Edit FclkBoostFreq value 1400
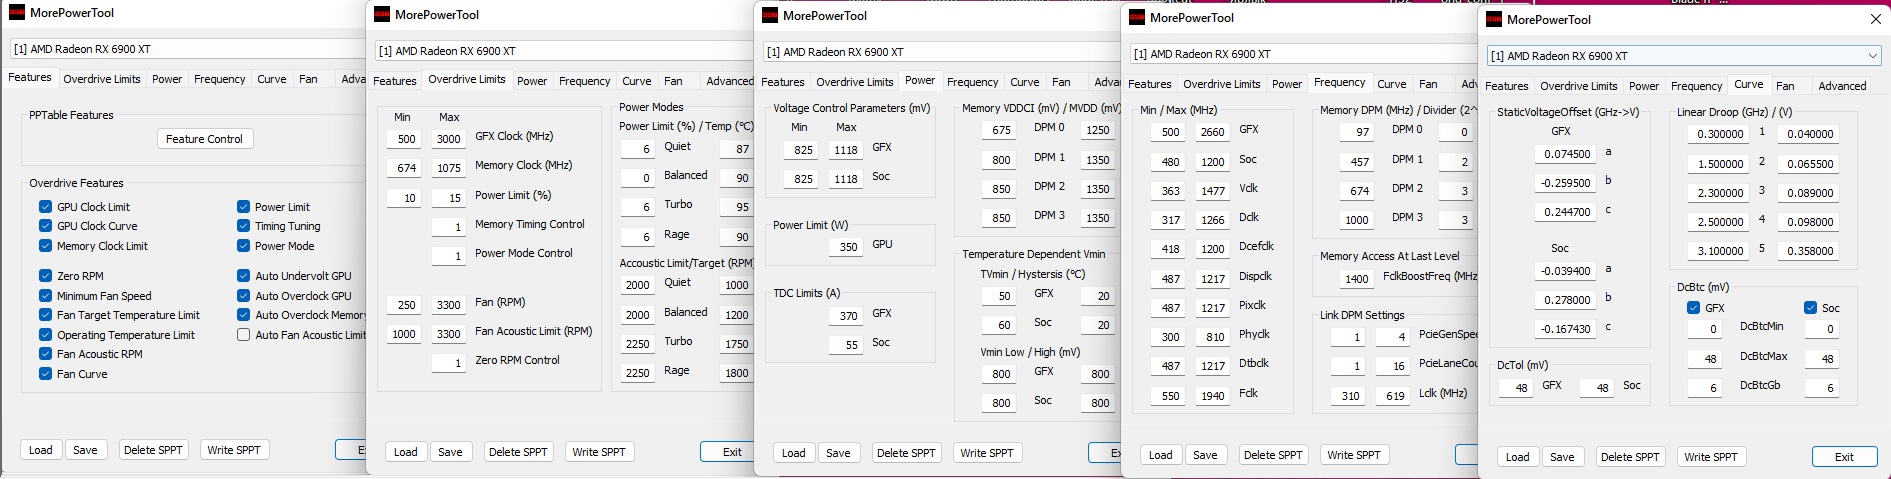Image resolution: width=1891 pixels, height=479 pixels. tap(1357, 279)
